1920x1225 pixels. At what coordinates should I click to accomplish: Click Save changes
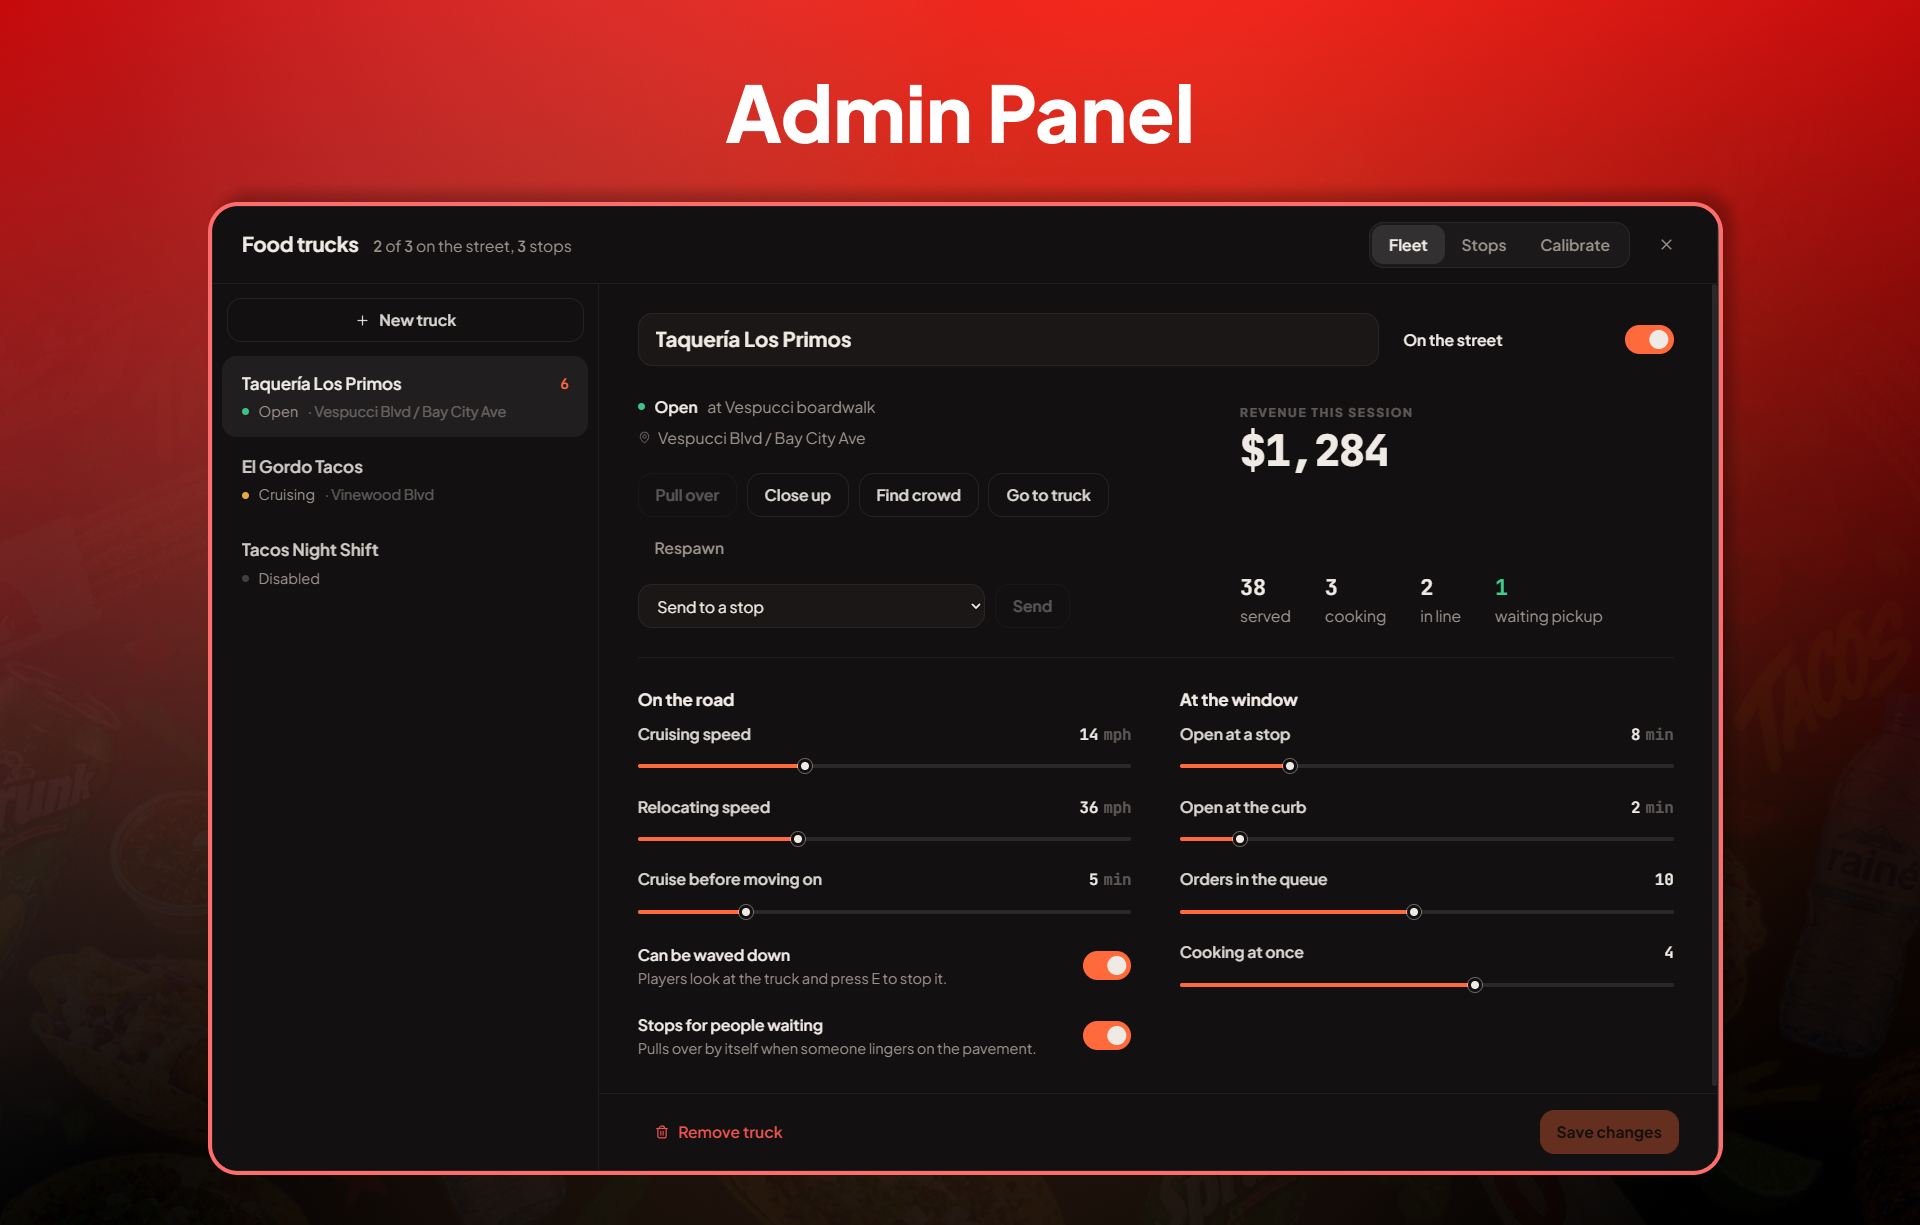[x=1608, y=1132]
